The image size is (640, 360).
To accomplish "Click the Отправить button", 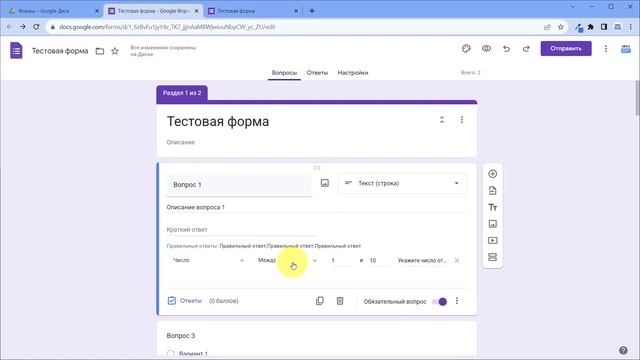I will coord(566,49).
